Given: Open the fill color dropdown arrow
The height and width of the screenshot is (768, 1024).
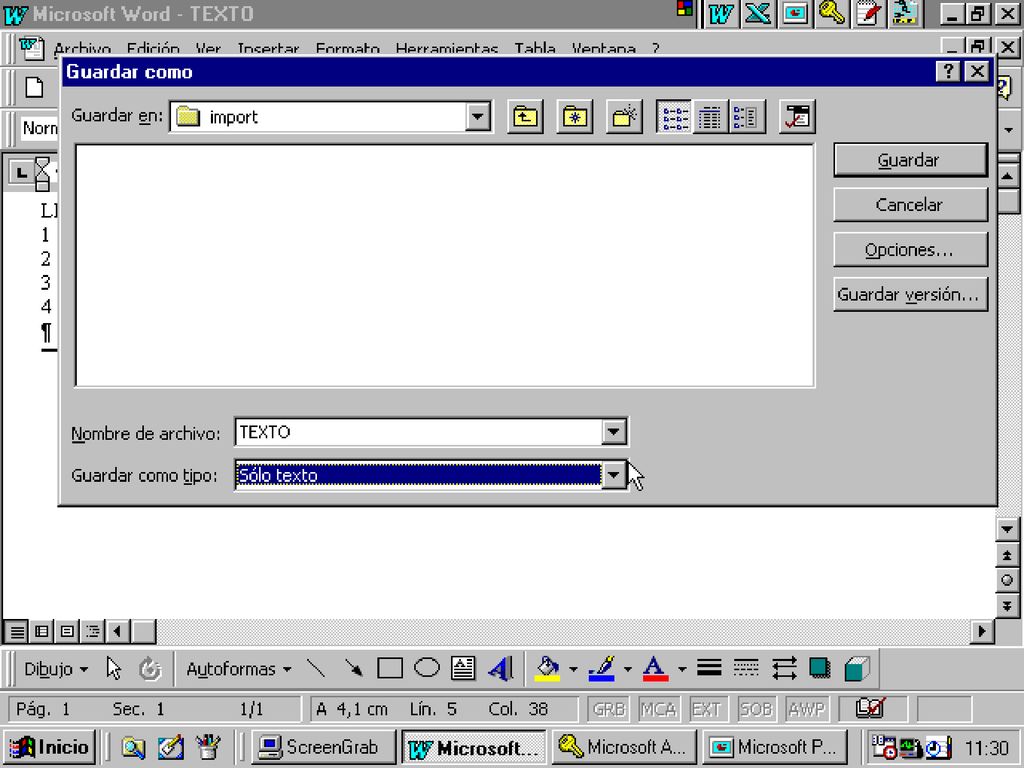Looking at the screenshot, I should pos(573,669).
